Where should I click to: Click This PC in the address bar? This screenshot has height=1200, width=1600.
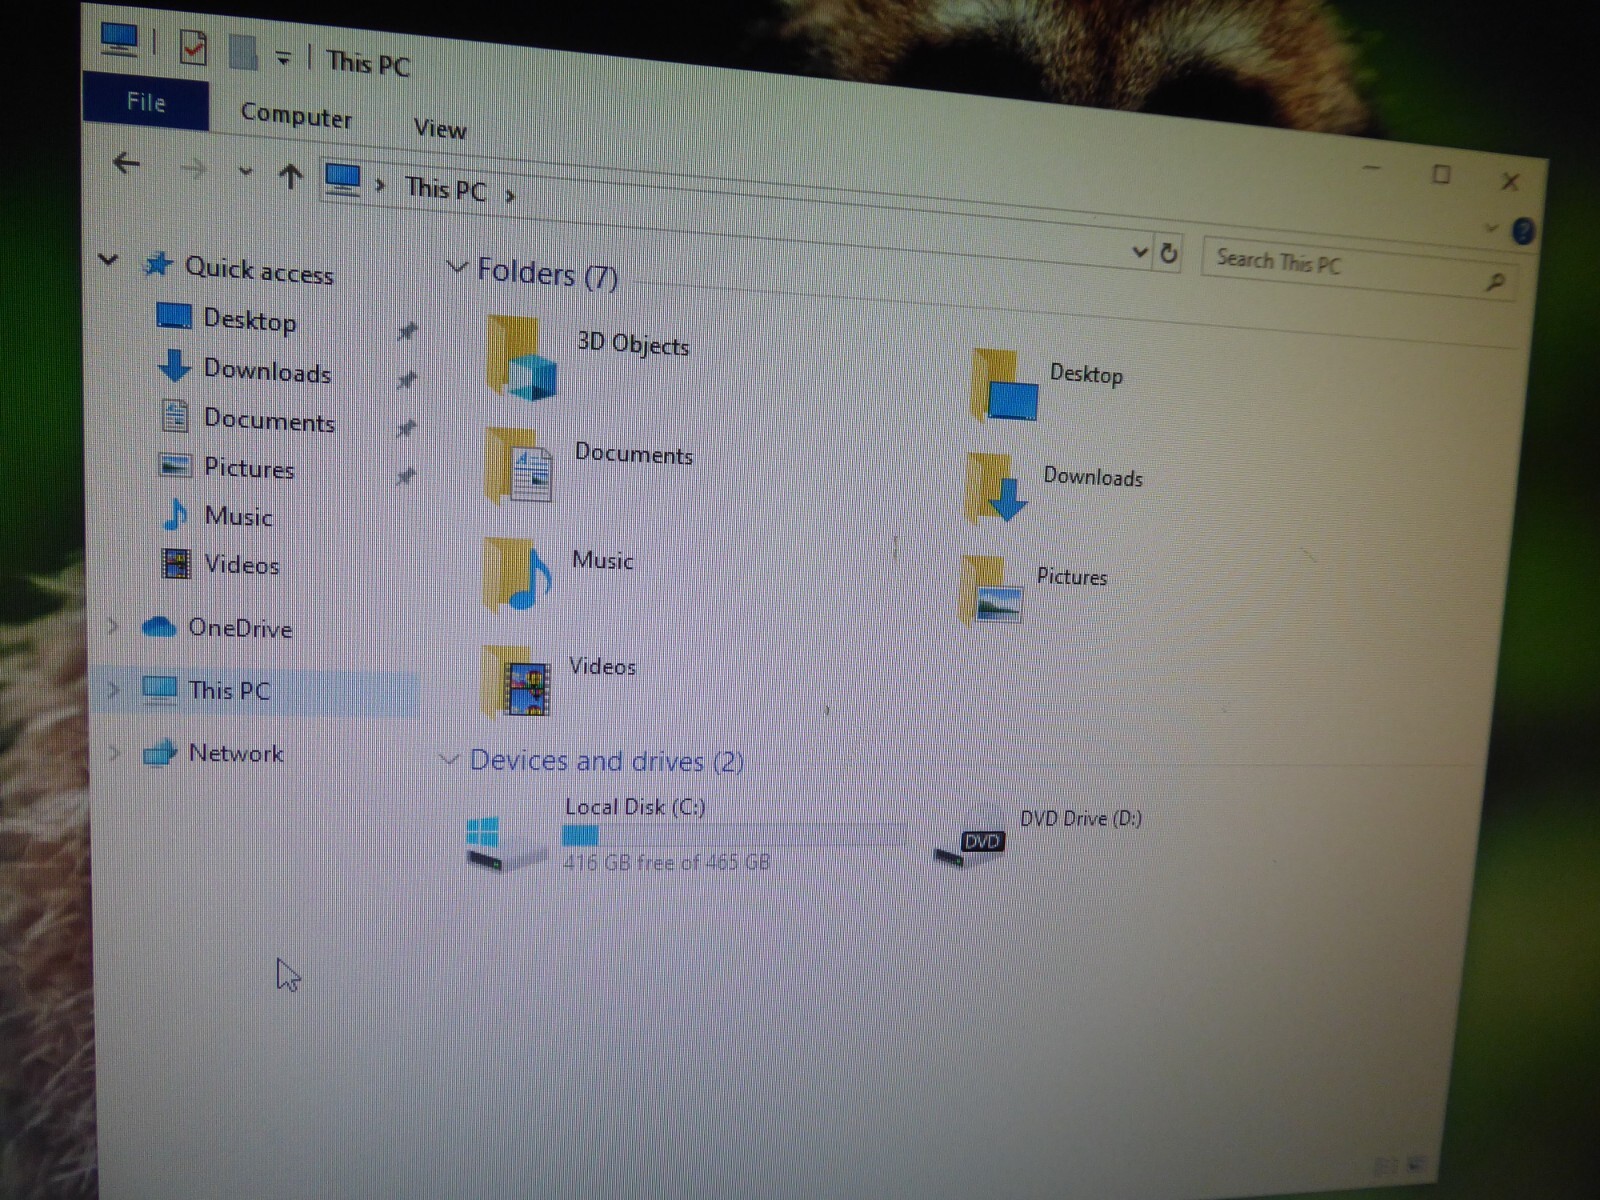pos(445,188)
